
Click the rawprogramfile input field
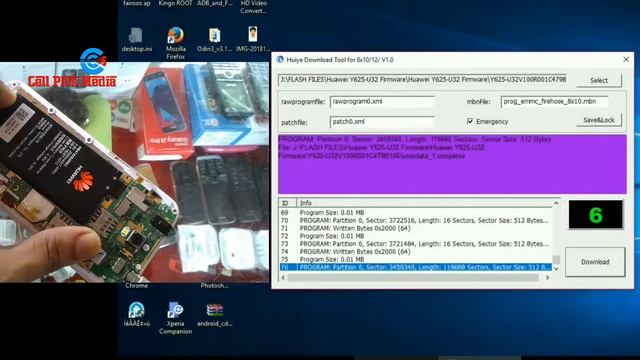click(x=382, y=102)
